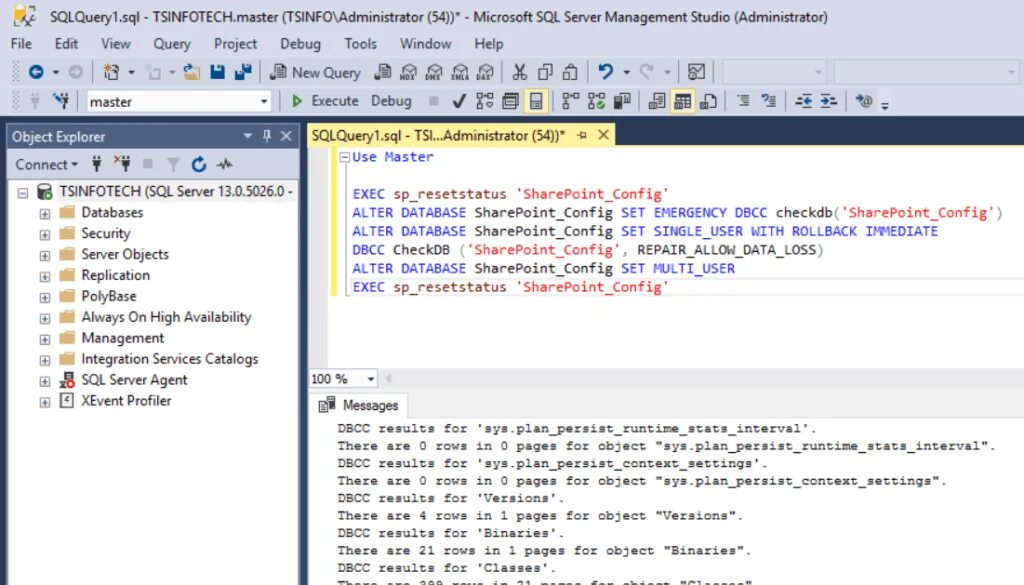Open the Edit menu
The width and height of the screenshot is (1024, 585).
[x=66, y=44]
